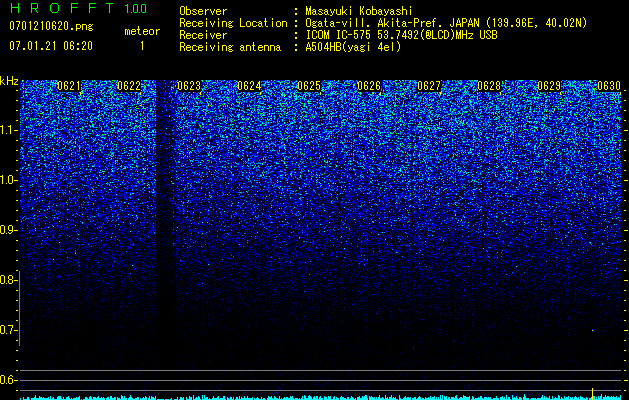Click the 1.1 frequency axis label
The image size is (629, 400).
click(x=8, y=130)
